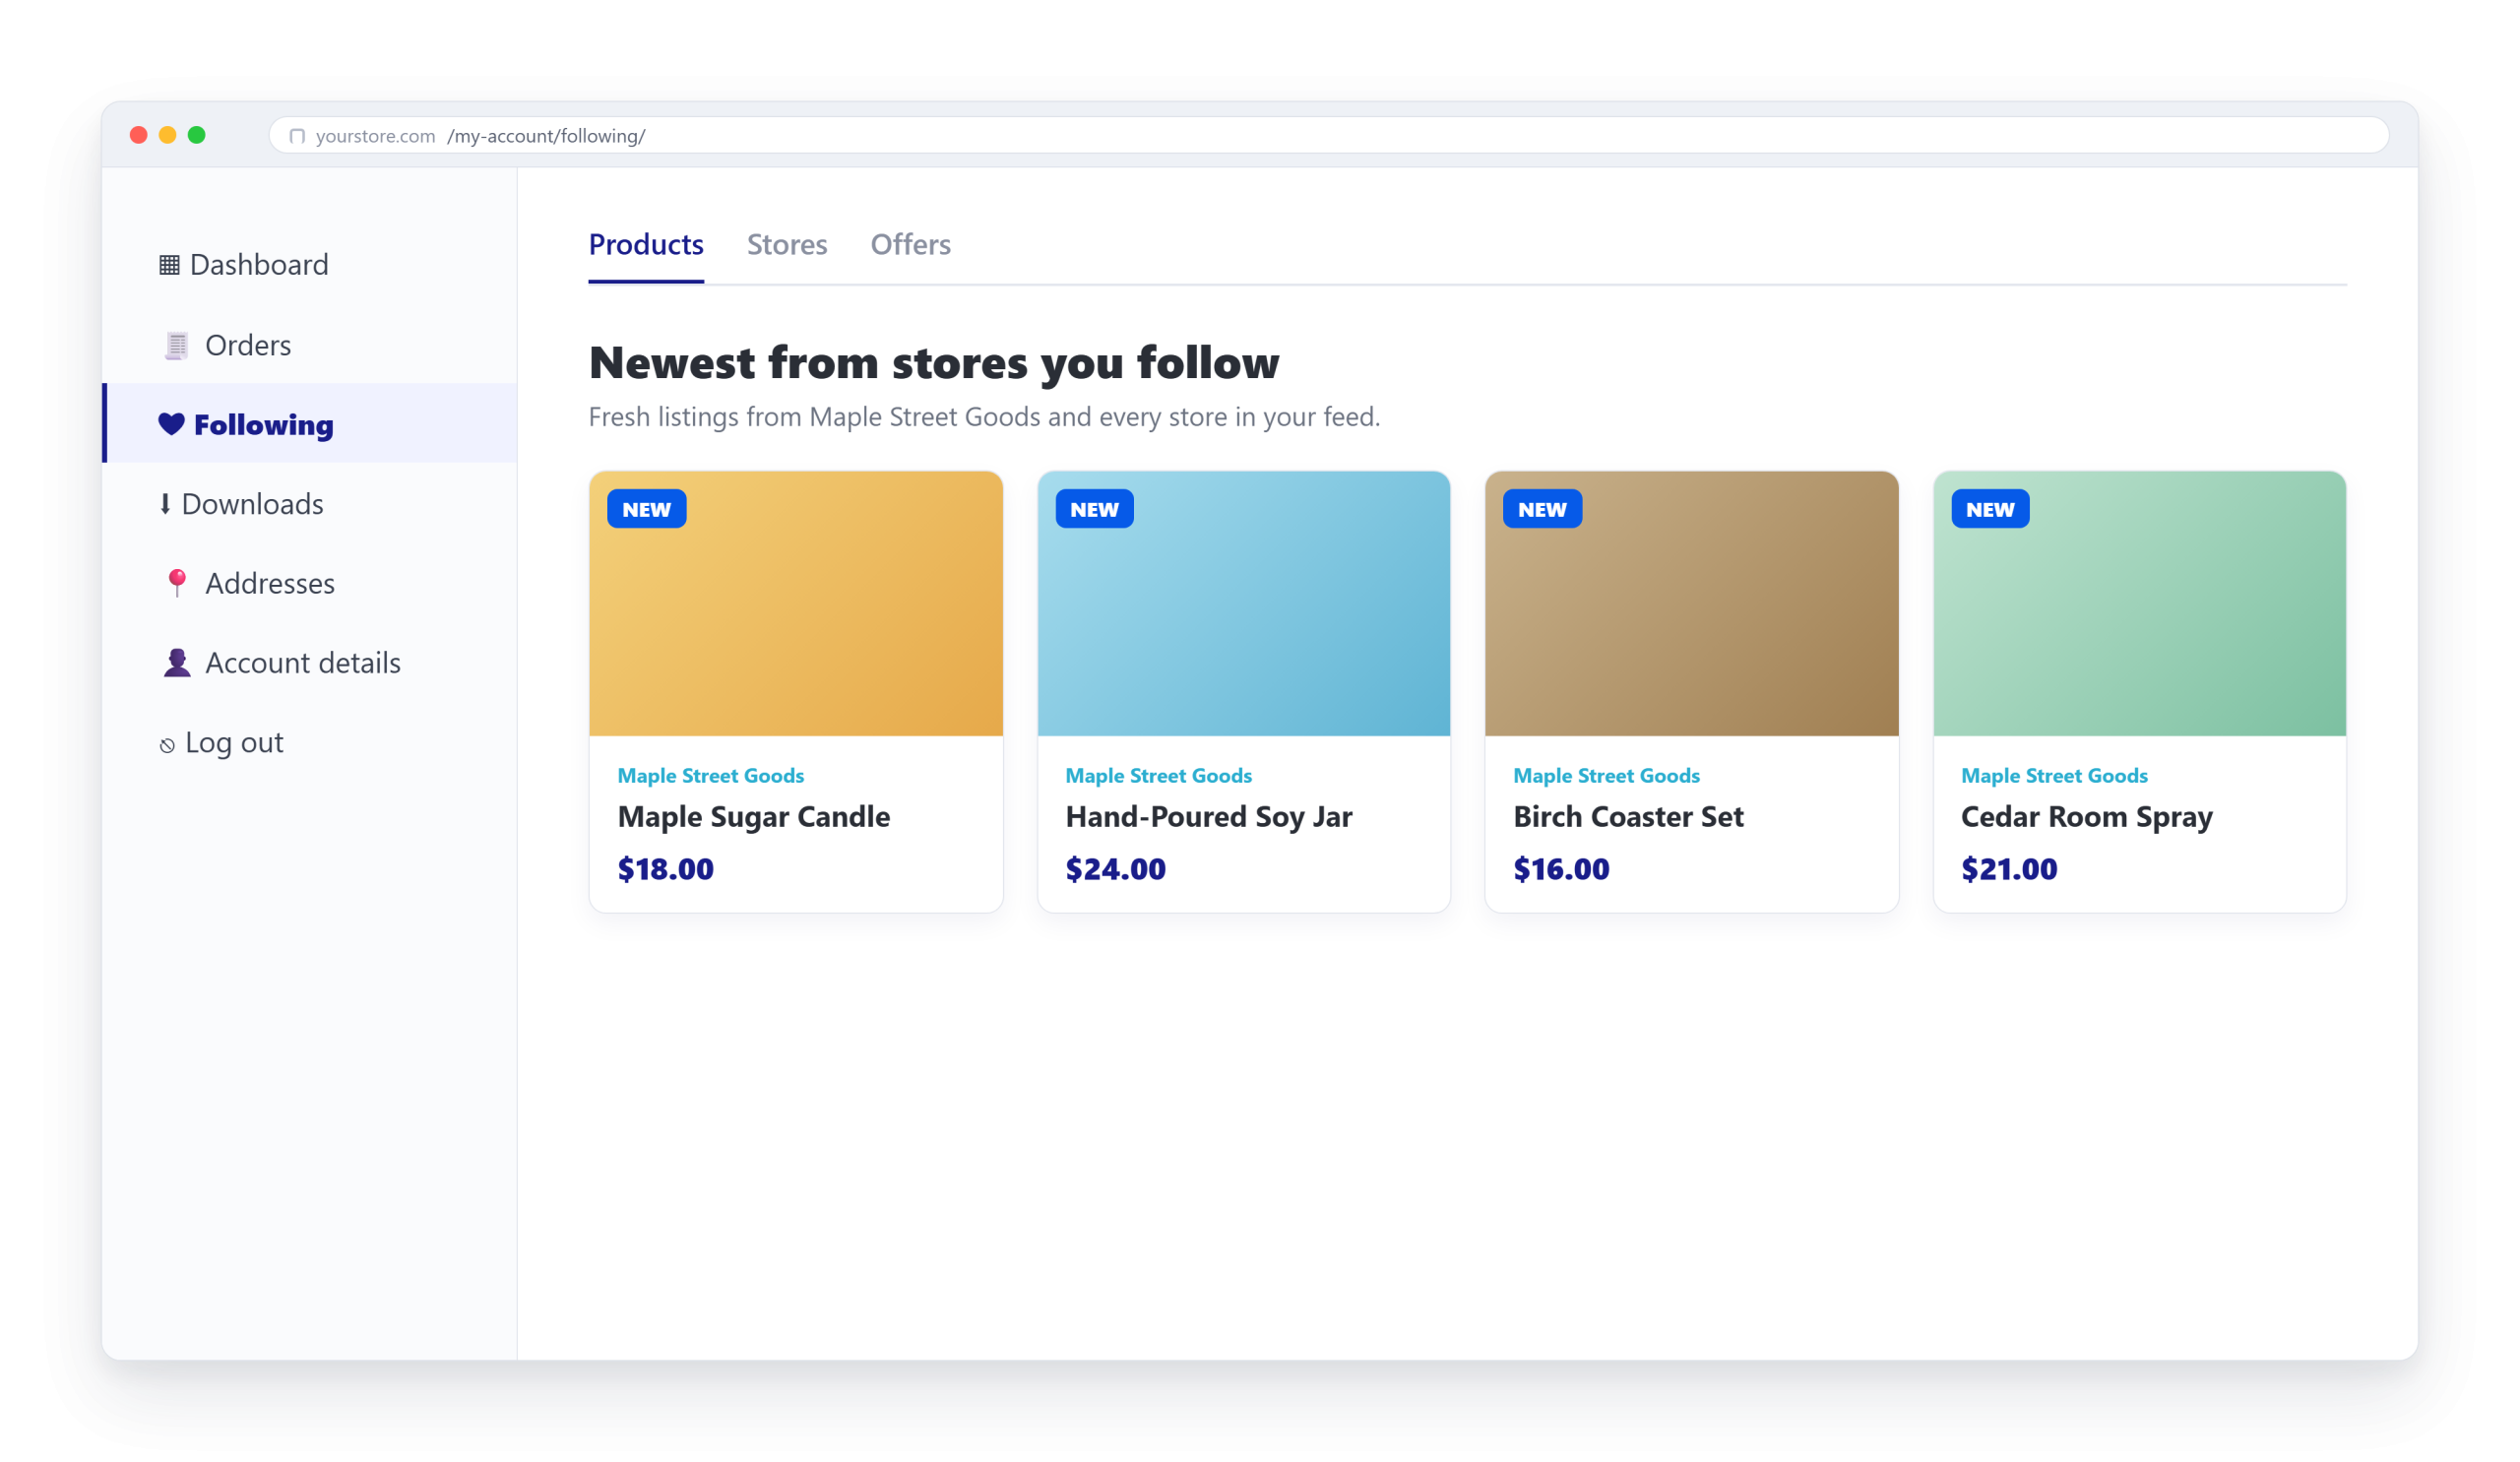Click the green Cedar Room Spray image
Viewport: 2520px width, 1462px height.
pyautogui.click(x=2140, y=604)
